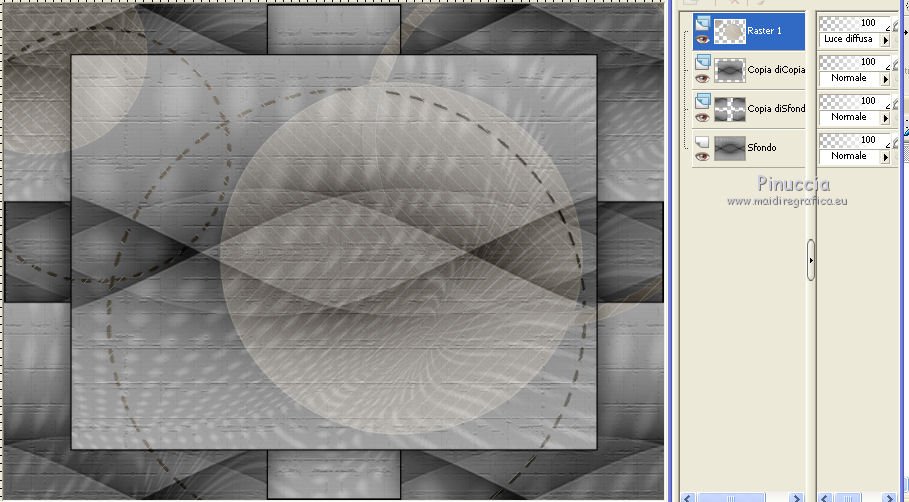Click the horizontal scrollbar thumb under layer names
This screenshot has height=502, width=909.
(730, 498)
